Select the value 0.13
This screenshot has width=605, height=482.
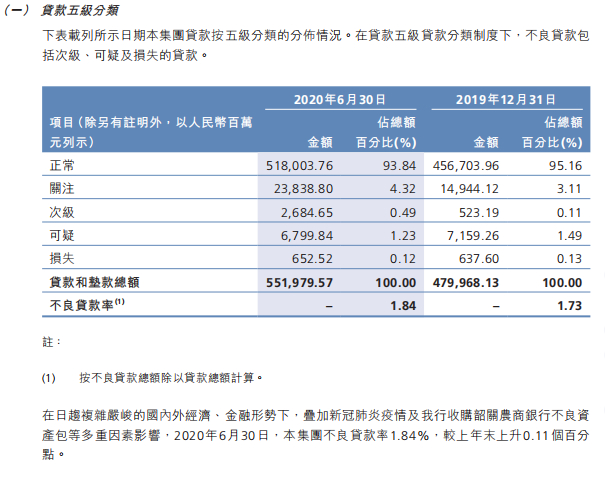click(x=569, y=259)
